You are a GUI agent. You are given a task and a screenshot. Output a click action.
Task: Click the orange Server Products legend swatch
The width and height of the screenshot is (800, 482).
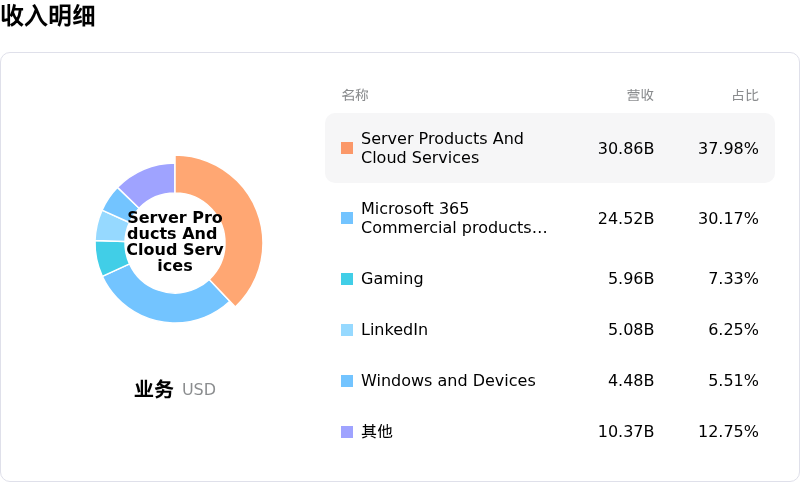click(347, 148)
